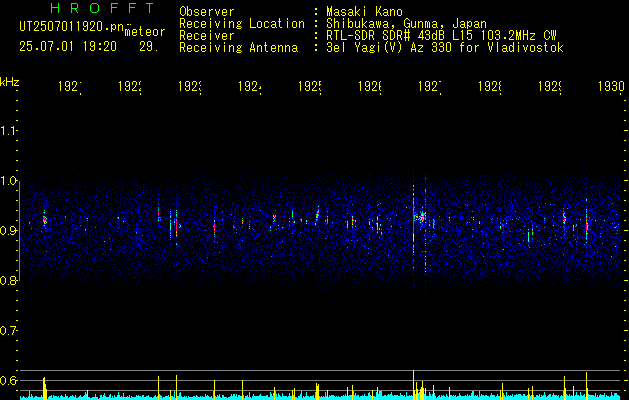
Task: Click the green HROFFT title text
Action: [x=103, y=8]
